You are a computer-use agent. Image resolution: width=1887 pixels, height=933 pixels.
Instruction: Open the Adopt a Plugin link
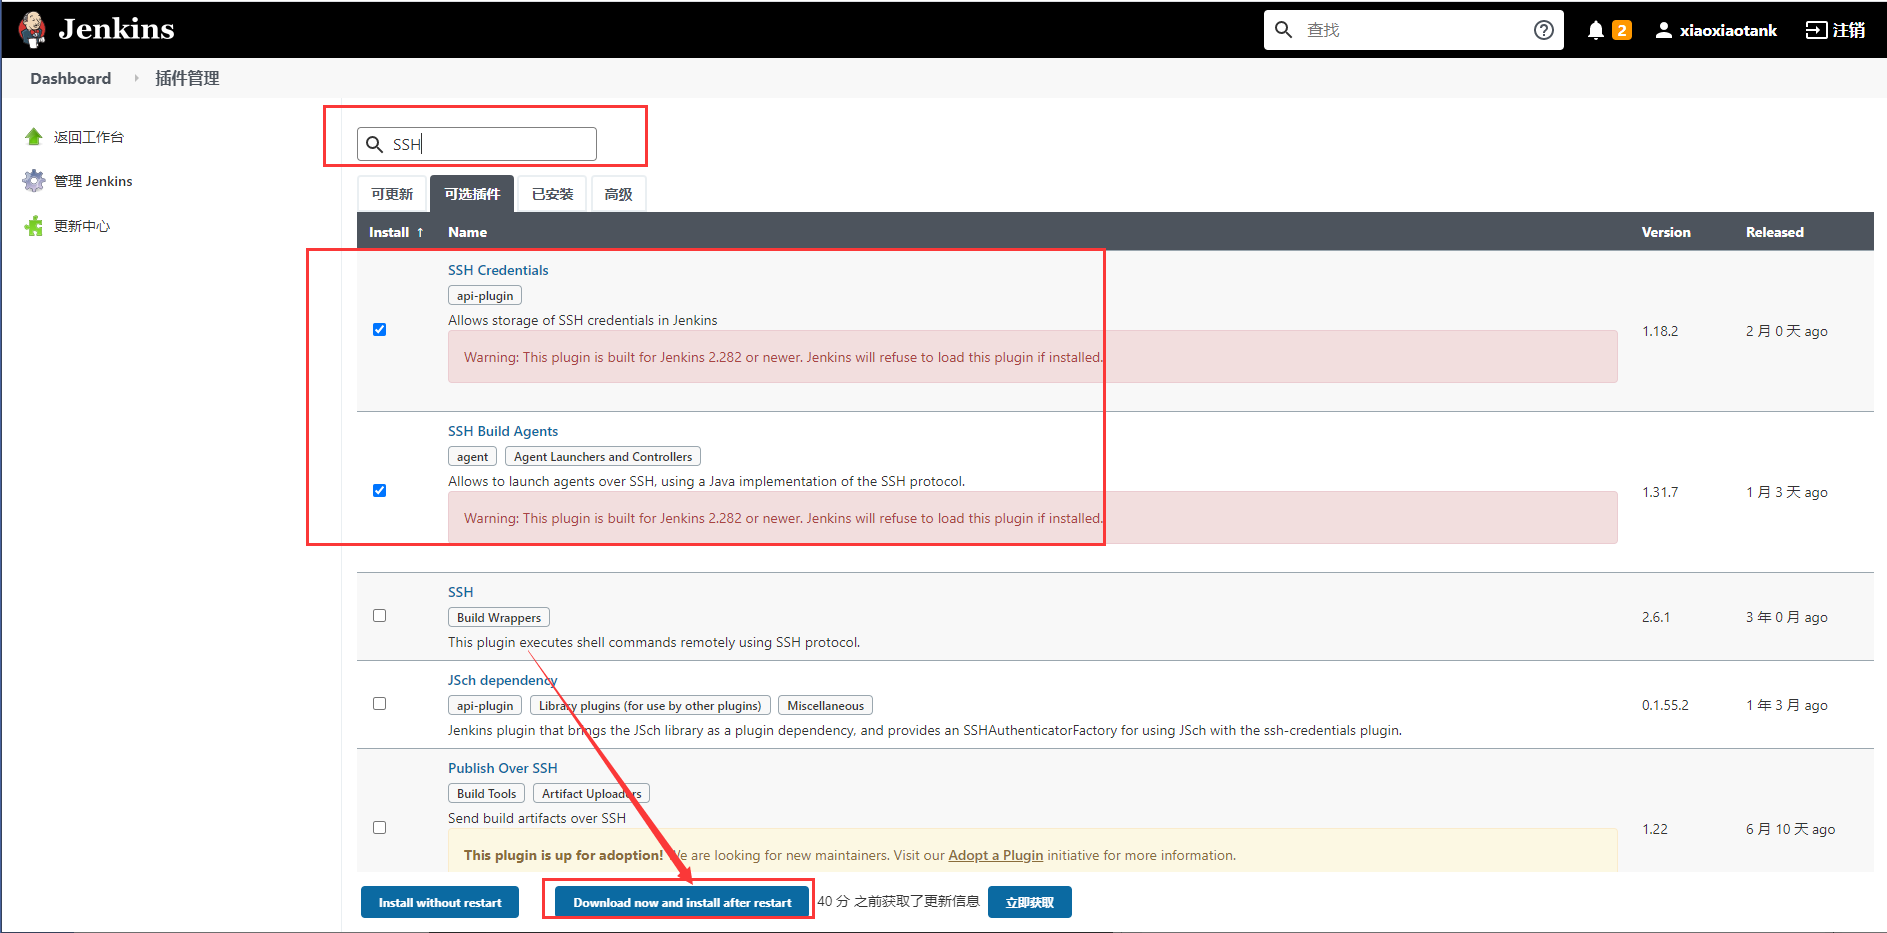995,855
